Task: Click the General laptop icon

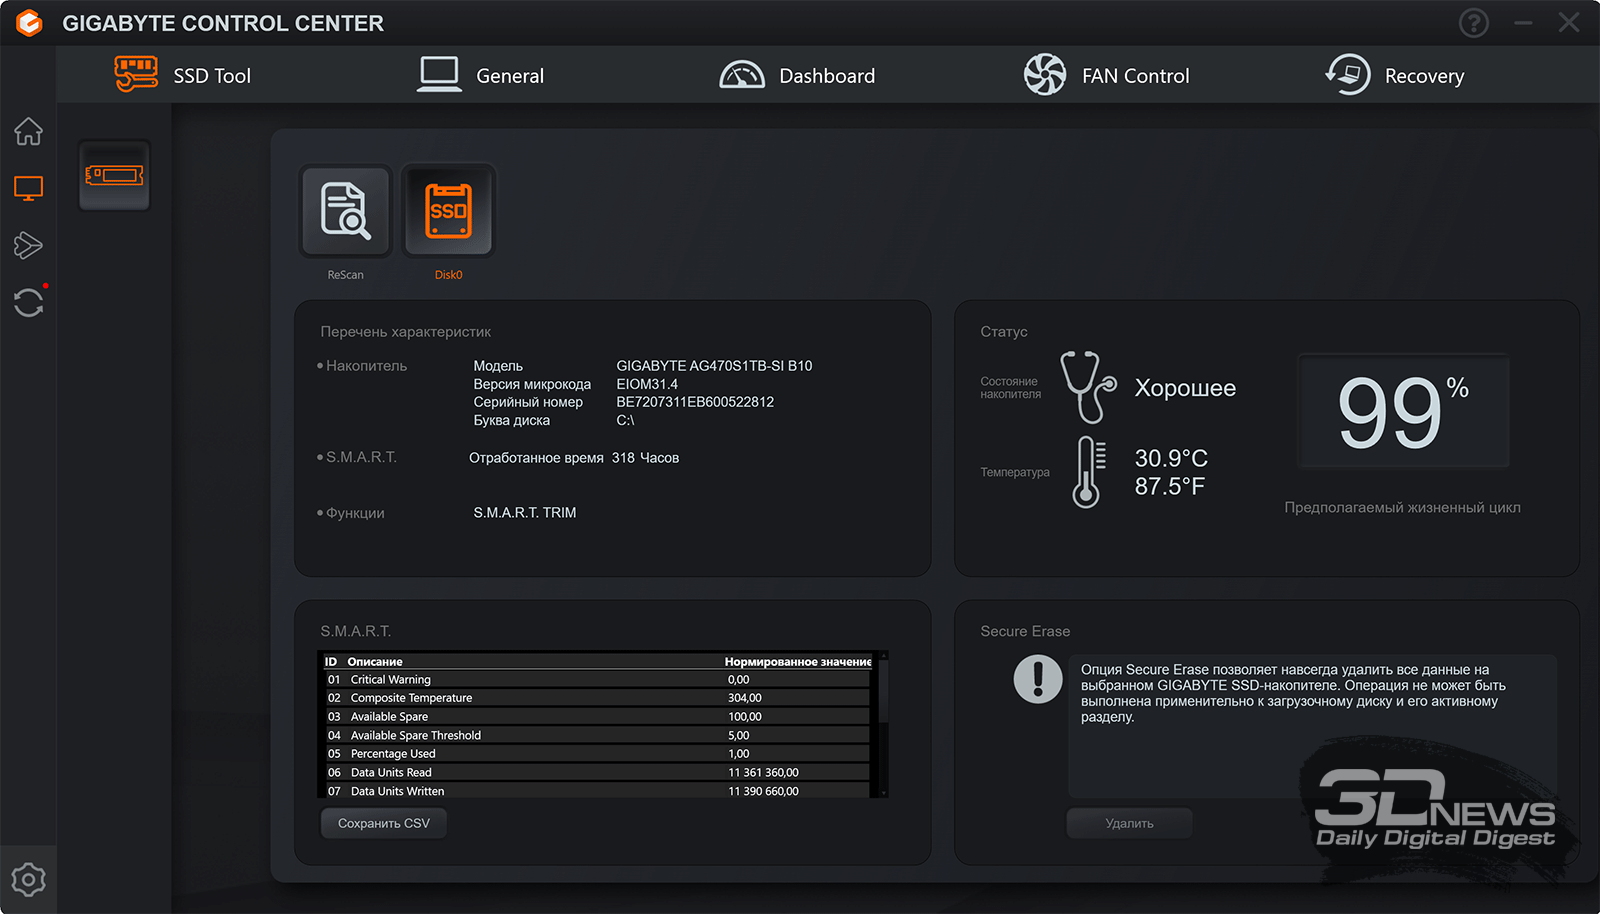Action: pyautogui.click(x=439, y=74)
